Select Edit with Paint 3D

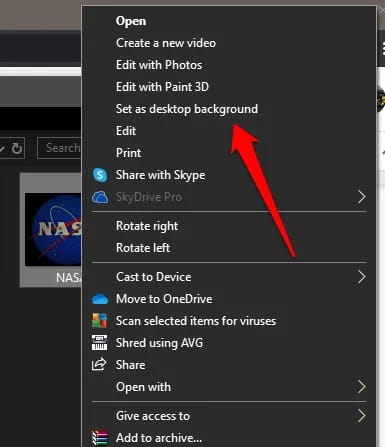coord(162,87)
